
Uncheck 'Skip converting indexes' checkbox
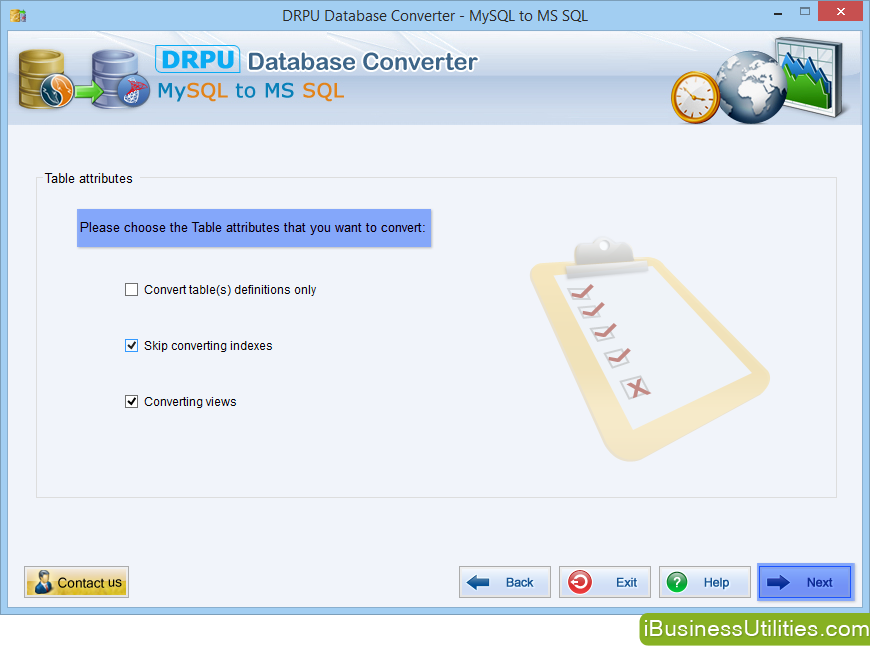coord(131,346)
